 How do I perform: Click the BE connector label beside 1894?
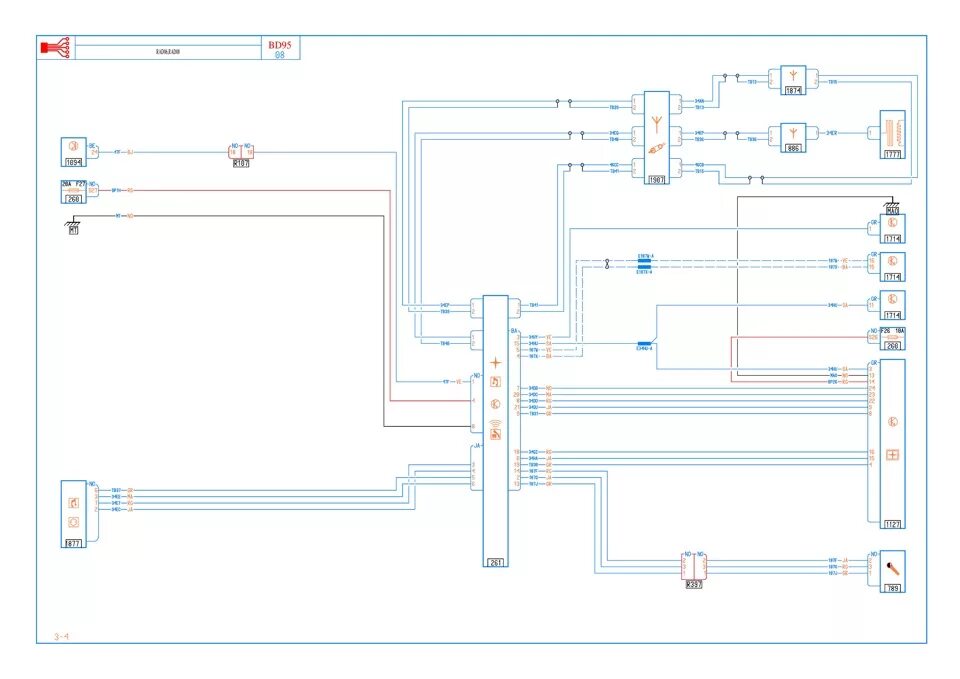click(92, 146)
